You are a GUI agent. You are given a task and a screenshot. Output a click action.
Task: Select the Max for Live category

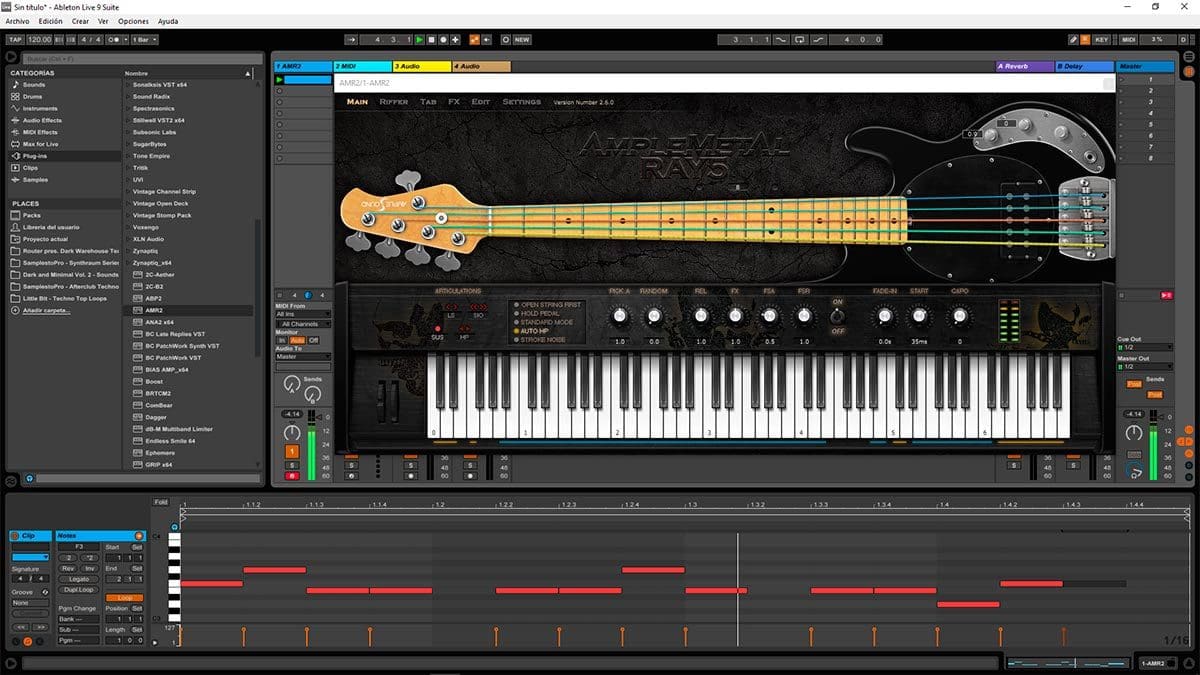pos(40,145)
